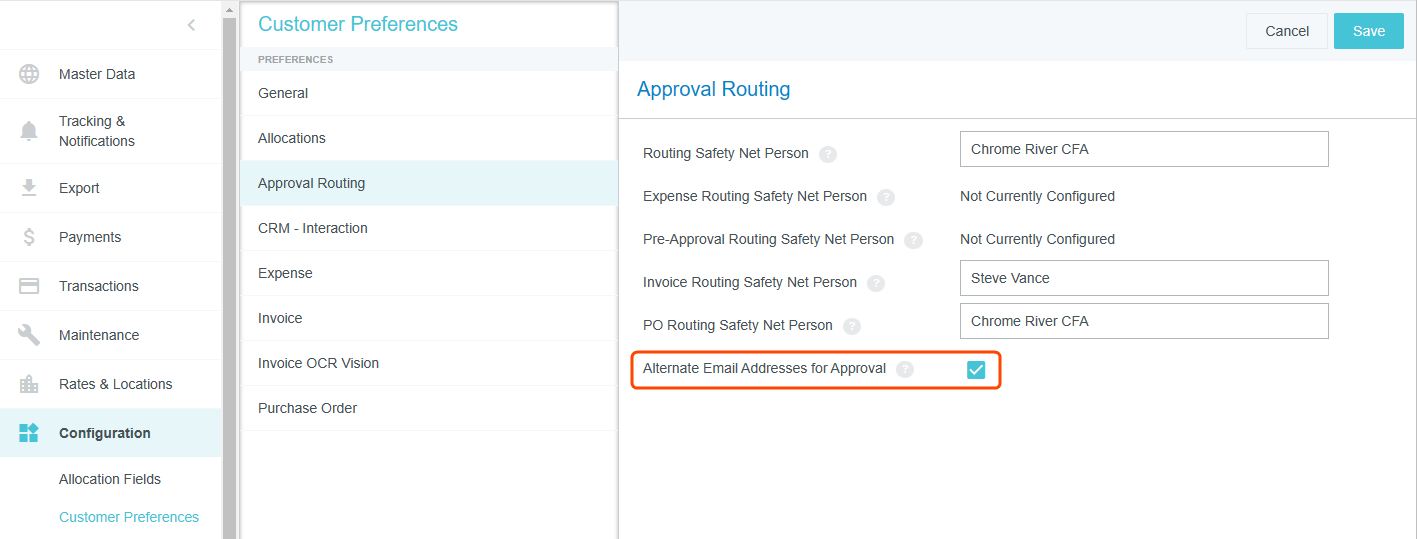Collapse the Configuration menu section

[x=105, y=433]
